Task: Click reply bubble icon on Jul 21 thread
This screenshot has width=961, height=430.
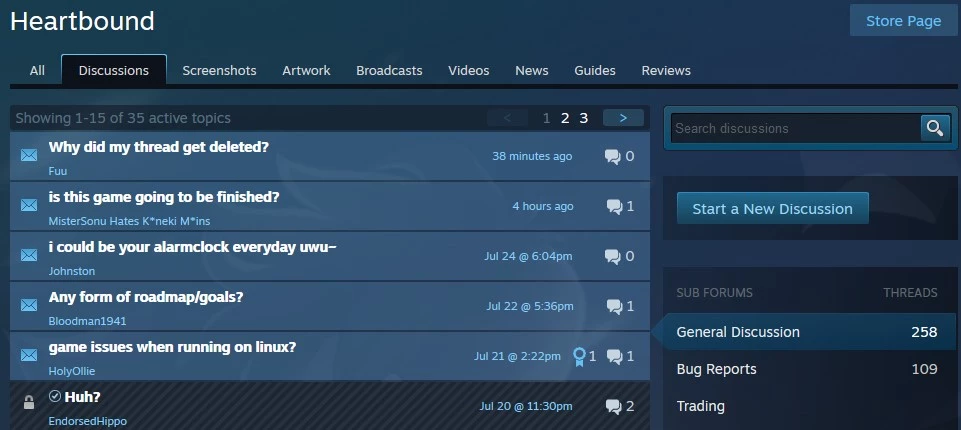Action: pos(614,356)
